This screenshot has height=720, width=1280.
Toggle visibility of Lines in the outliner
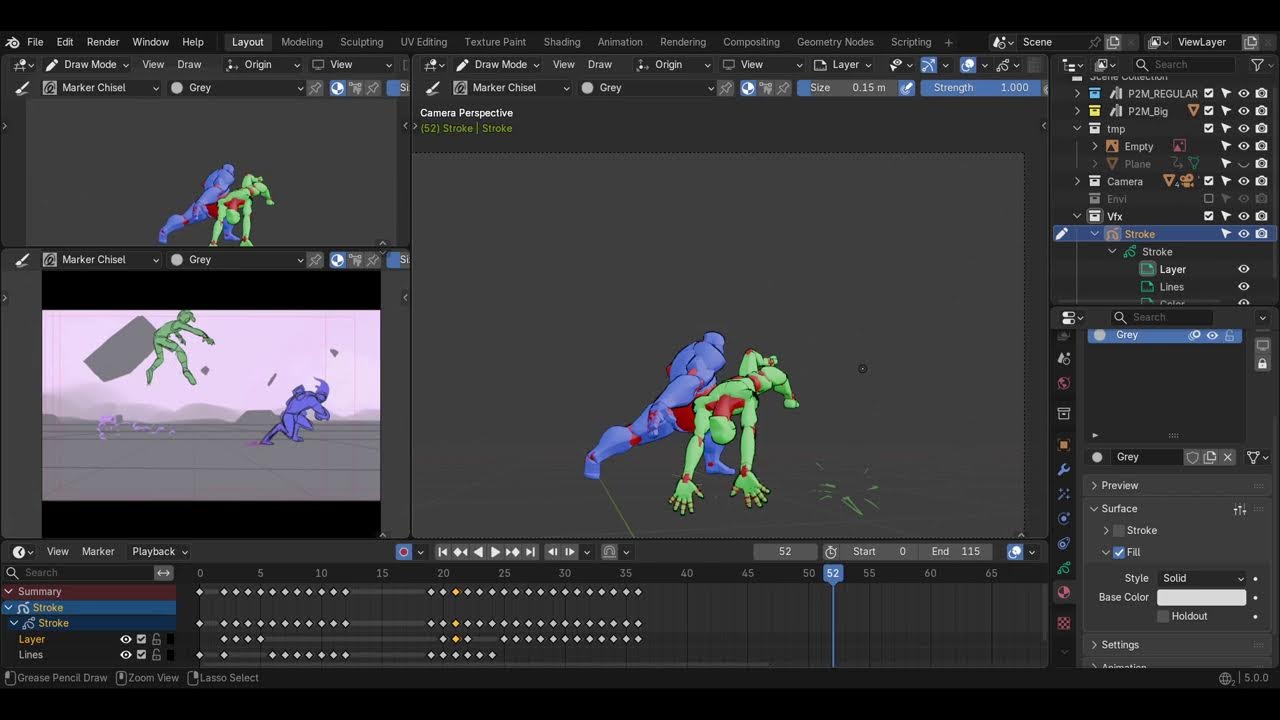point(1244,287)
